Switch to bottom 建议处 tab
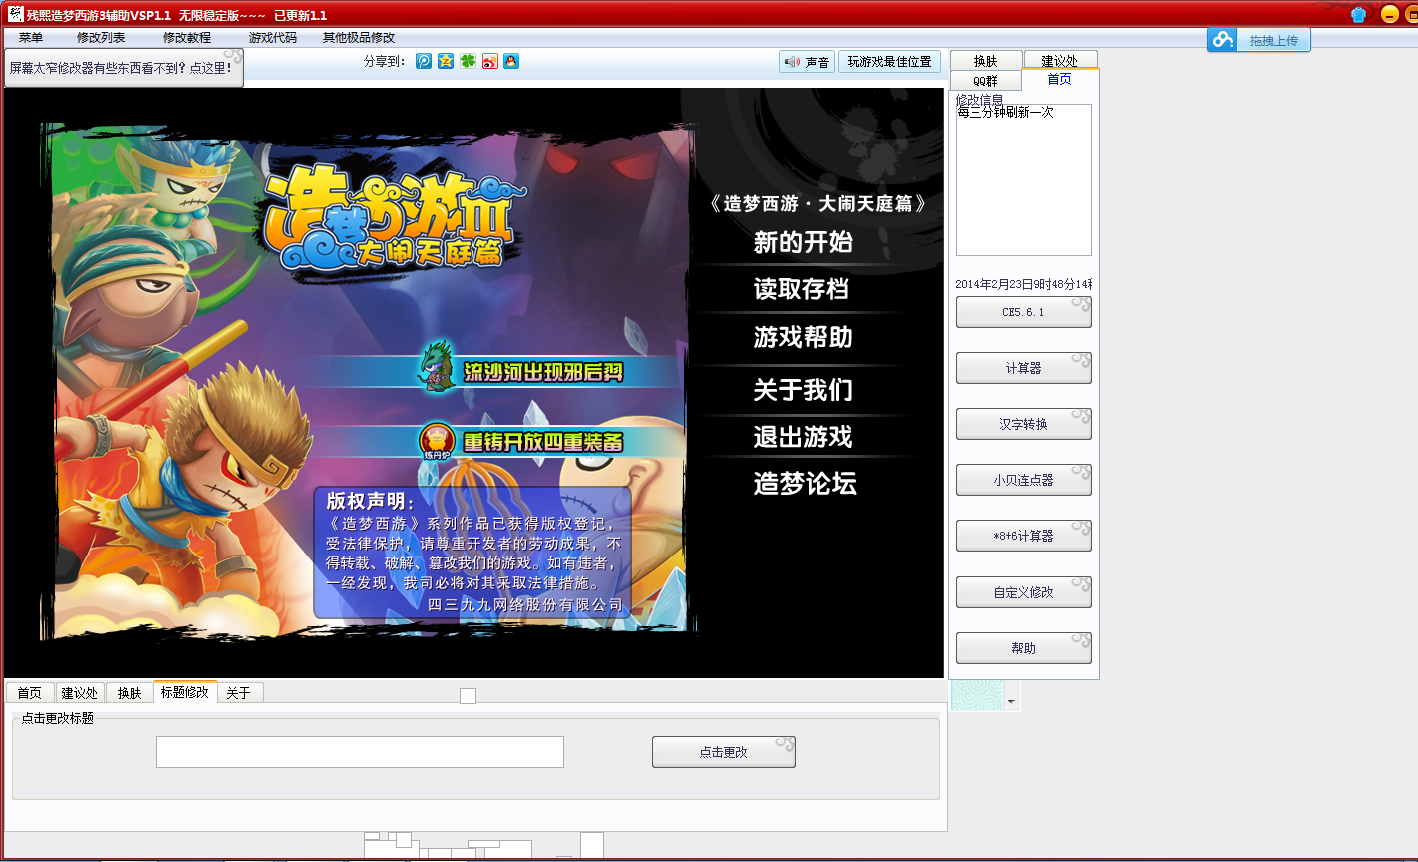The image size is (1418, 862). (x=80, y=692)
